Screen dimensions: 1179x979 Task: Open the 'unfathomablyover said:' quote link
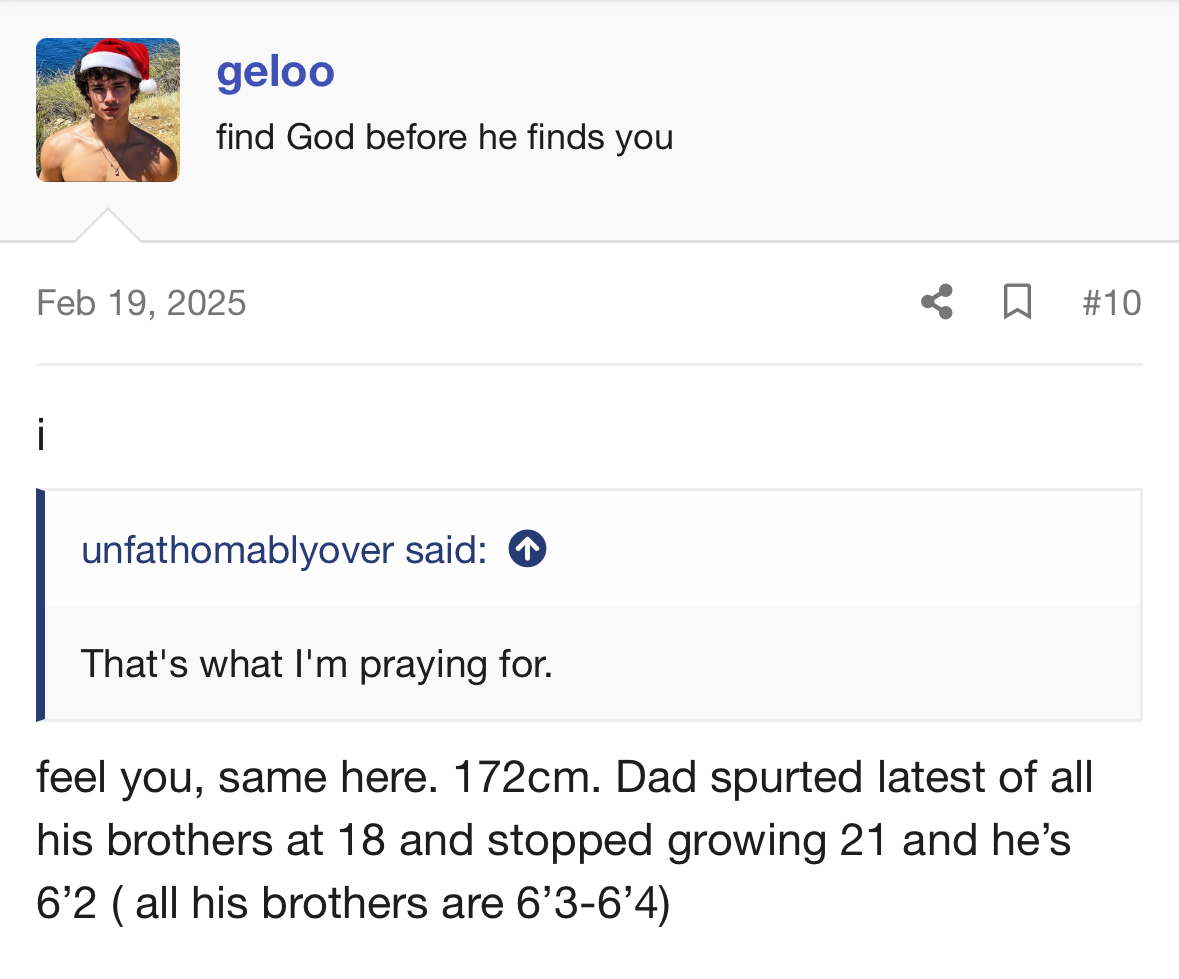click(284, 550)
